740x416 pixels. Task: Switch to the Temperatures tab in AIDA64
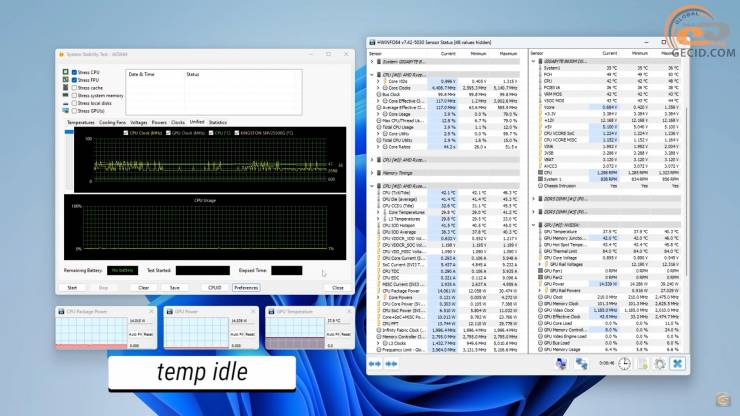tap(81, 122)
